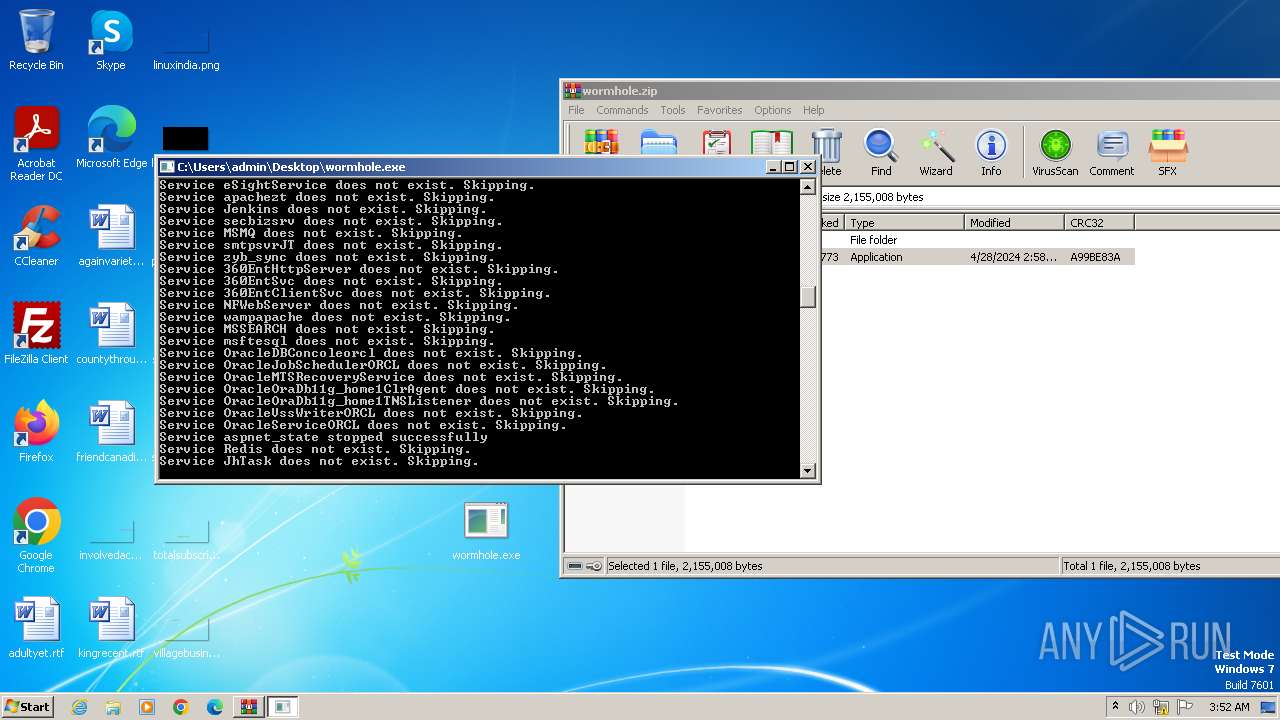Open Edge from the taskbar
Image resolution: width=1280 pixels, height=720 pixels.
[215, 707]
